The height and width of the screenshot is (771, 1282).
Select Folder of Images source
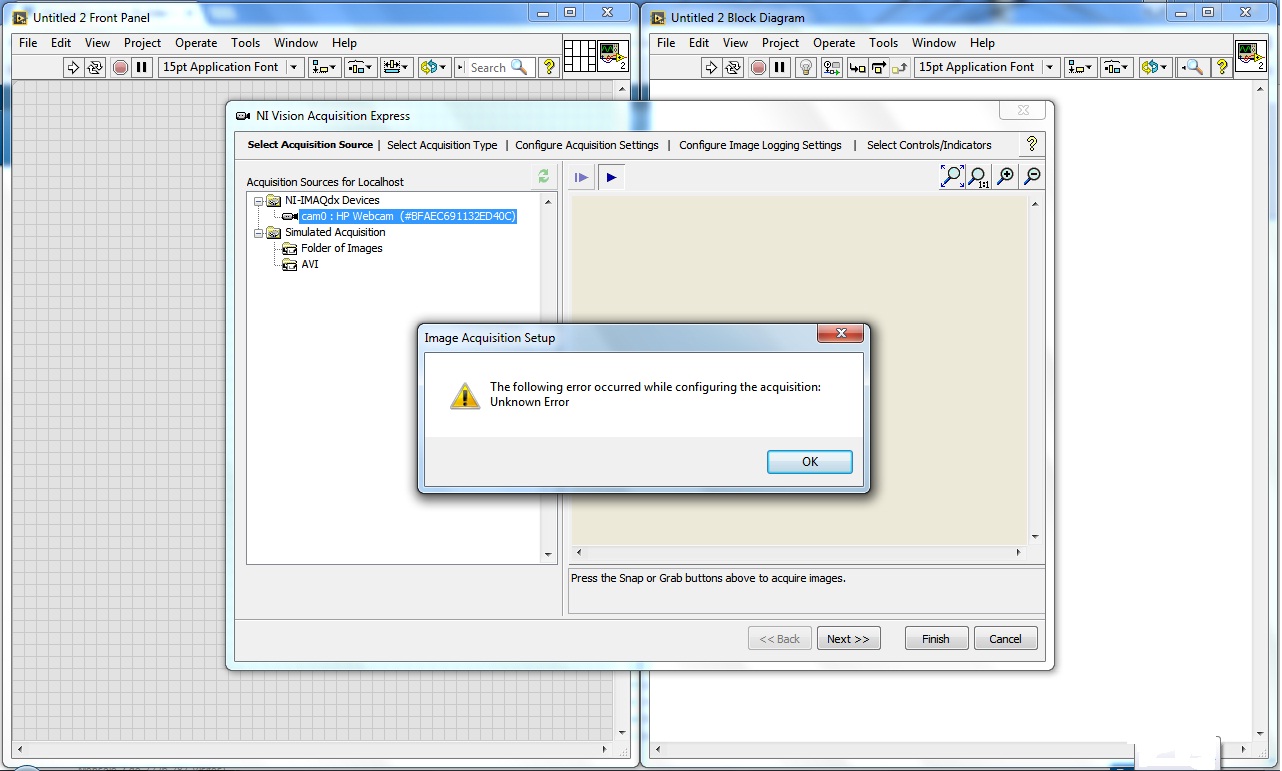pos(341,248)
